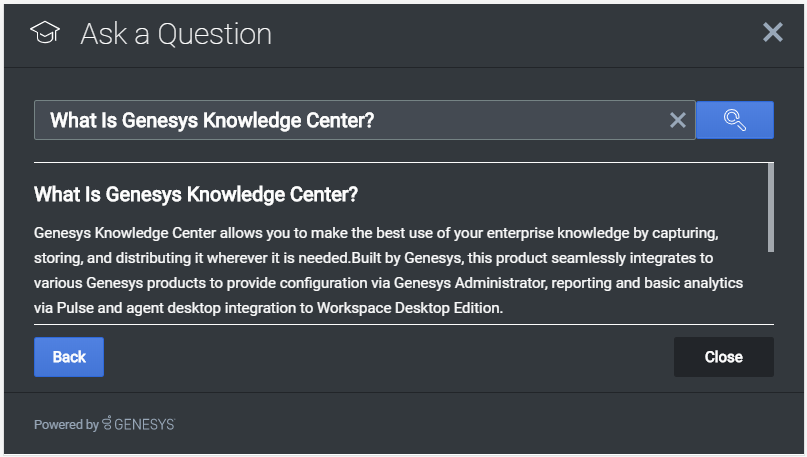Image resolution: width=807 pixels, height=457 pixels.
Task: Click the graduation cap icon in header
Action: coord(45,34)
